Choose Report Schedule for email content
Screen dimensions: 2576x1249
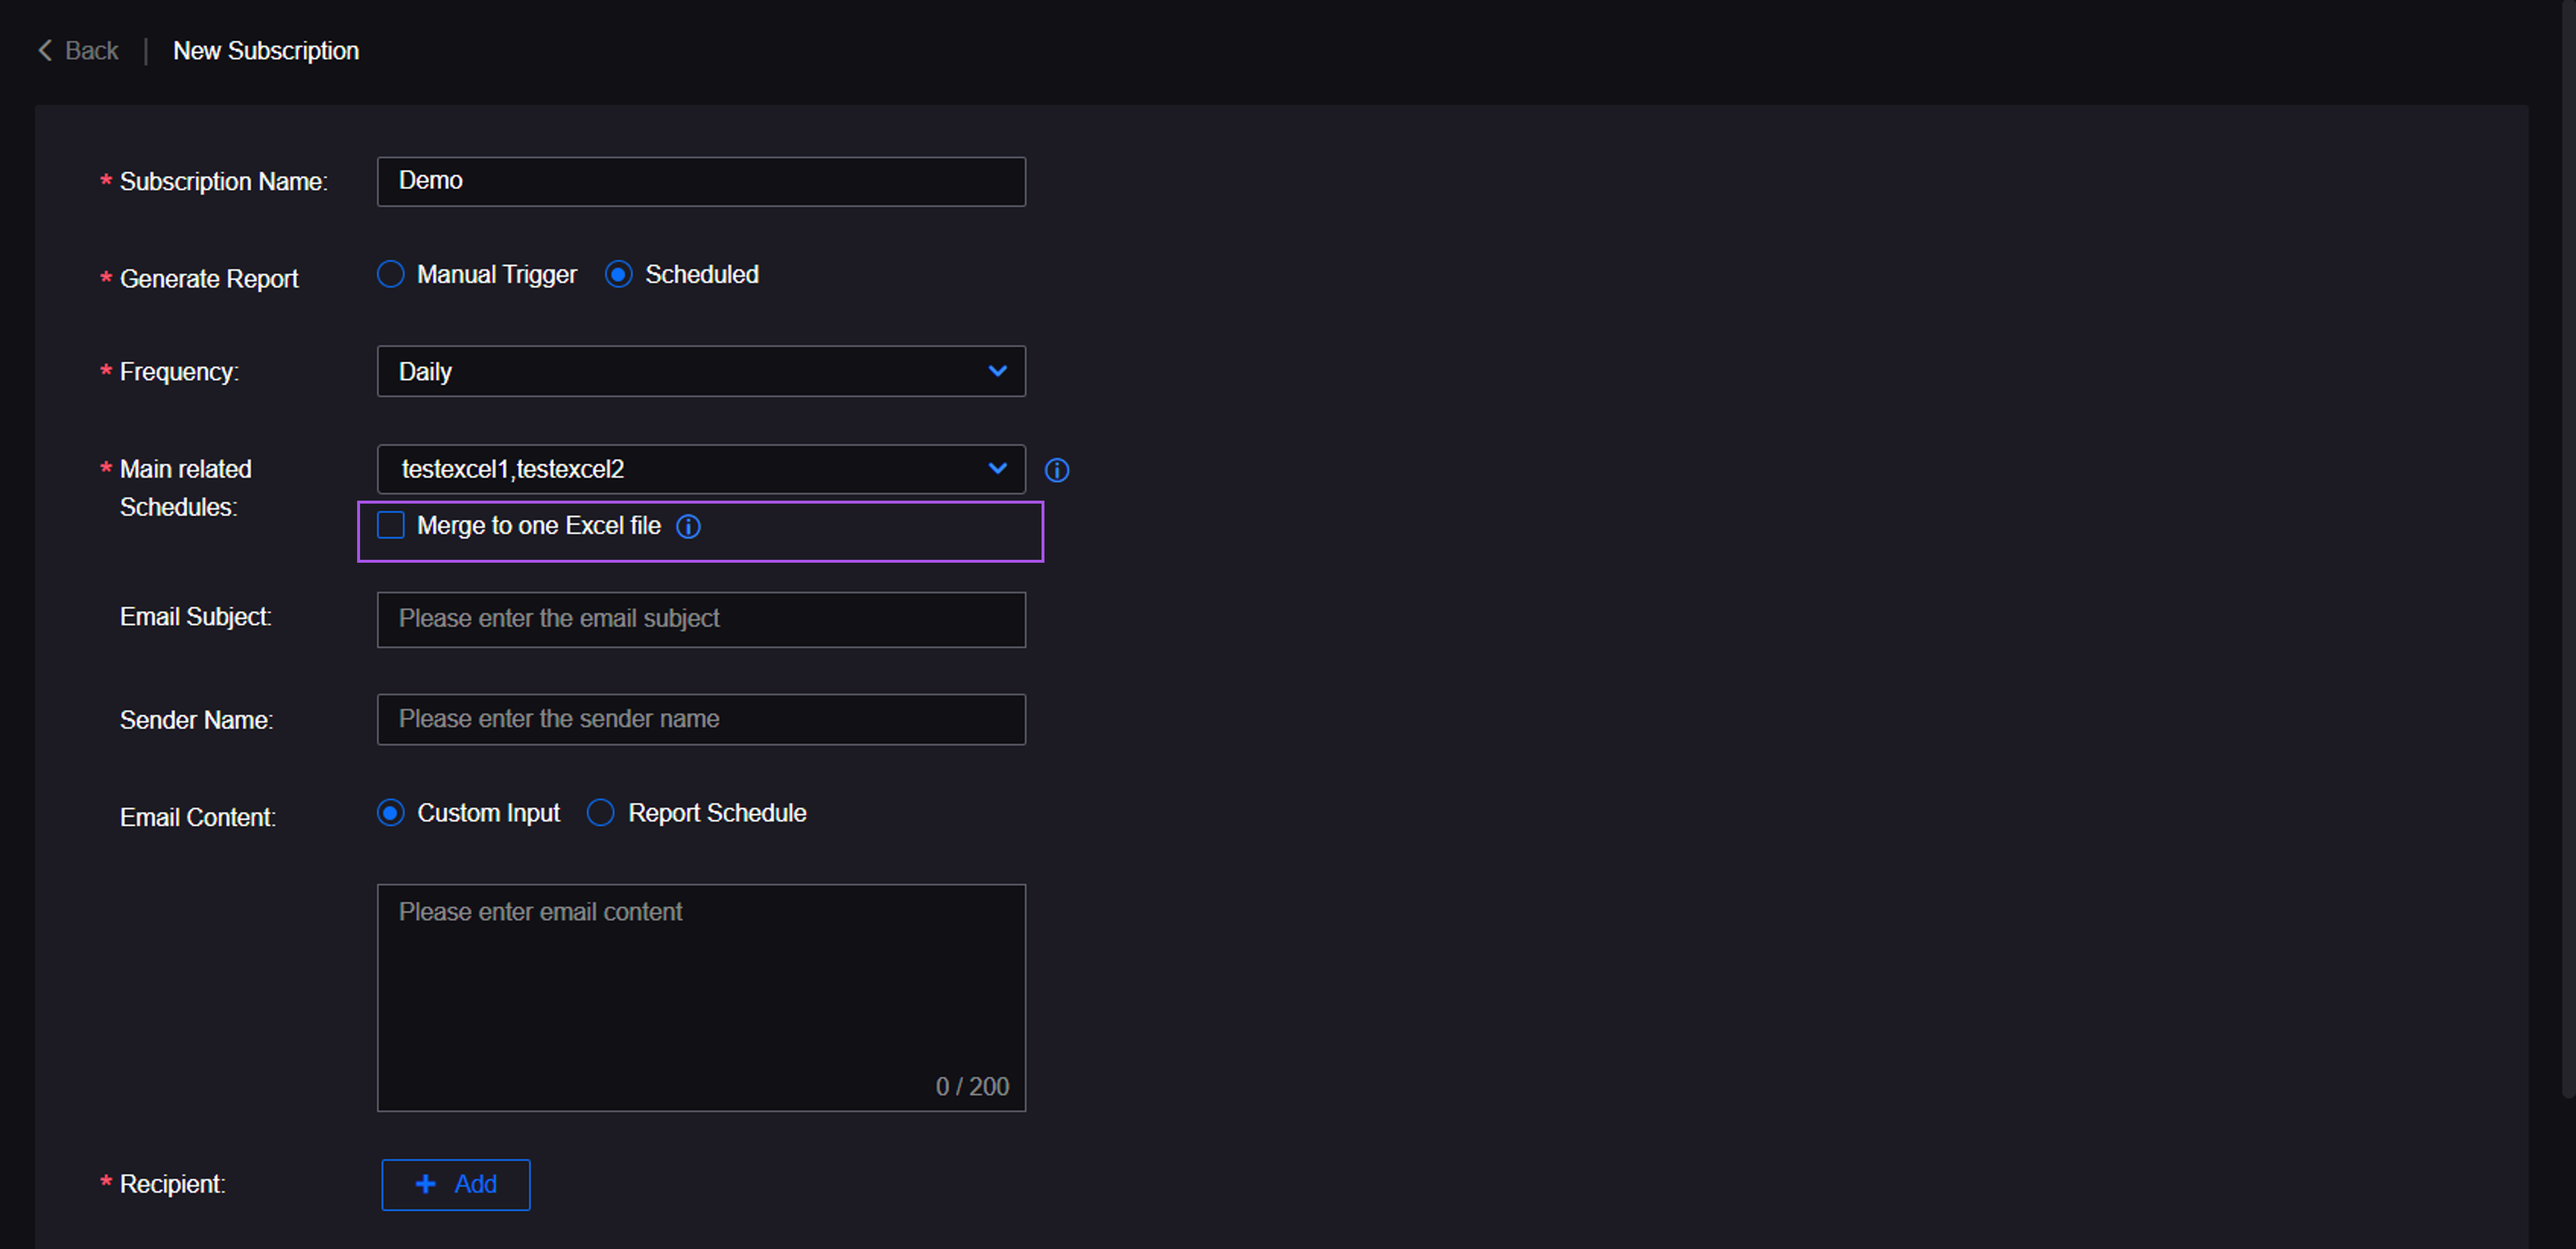(600, 812)
